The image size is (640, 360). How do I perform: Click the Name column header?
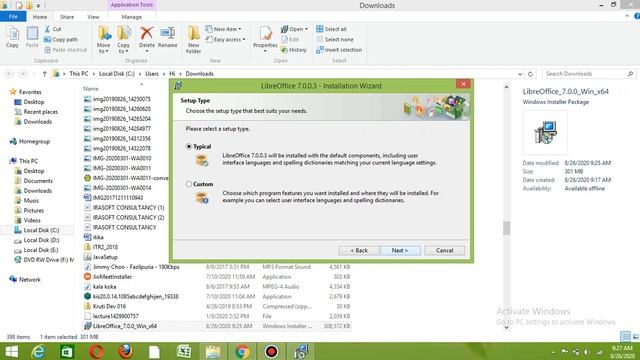point(91,89)
